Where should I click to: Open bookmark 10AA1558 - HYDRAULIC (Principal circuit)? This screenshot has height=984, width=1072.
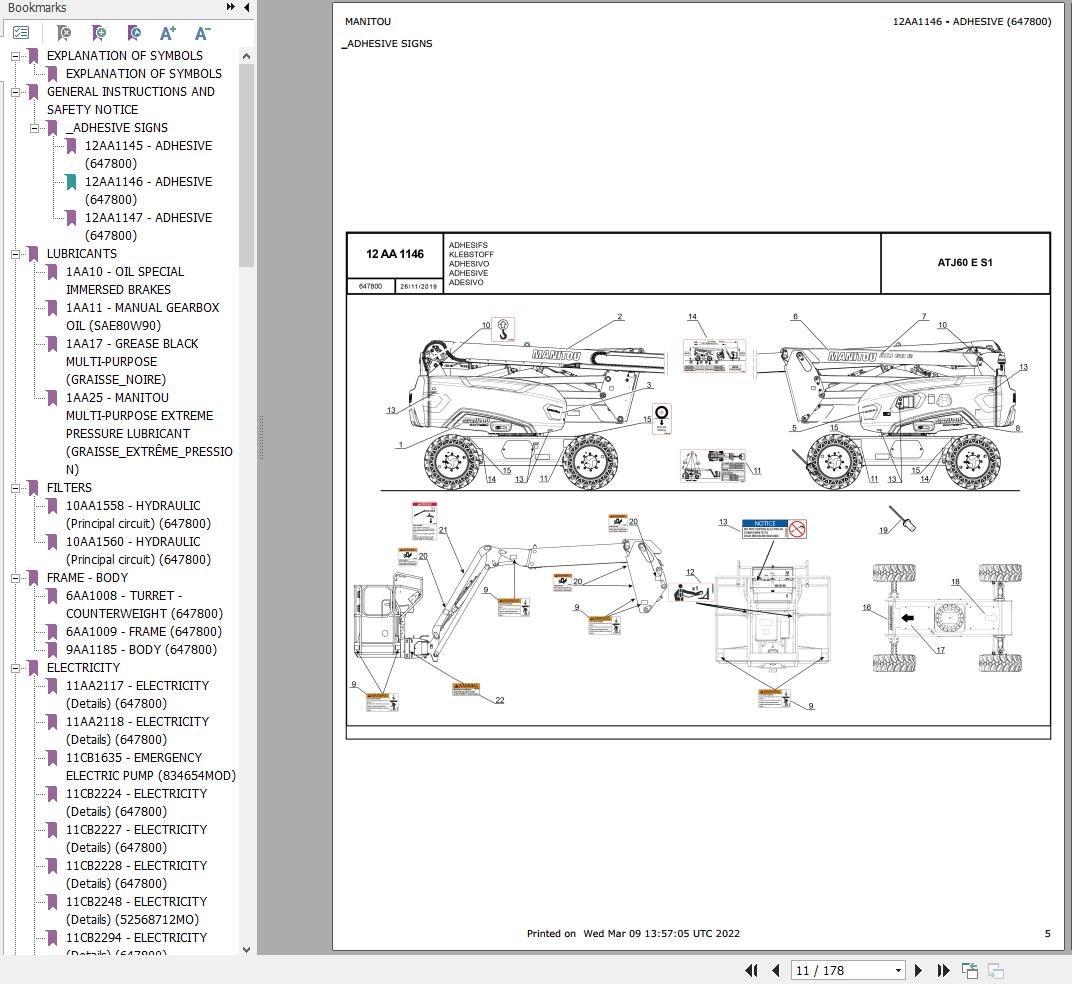pos(138,514)
